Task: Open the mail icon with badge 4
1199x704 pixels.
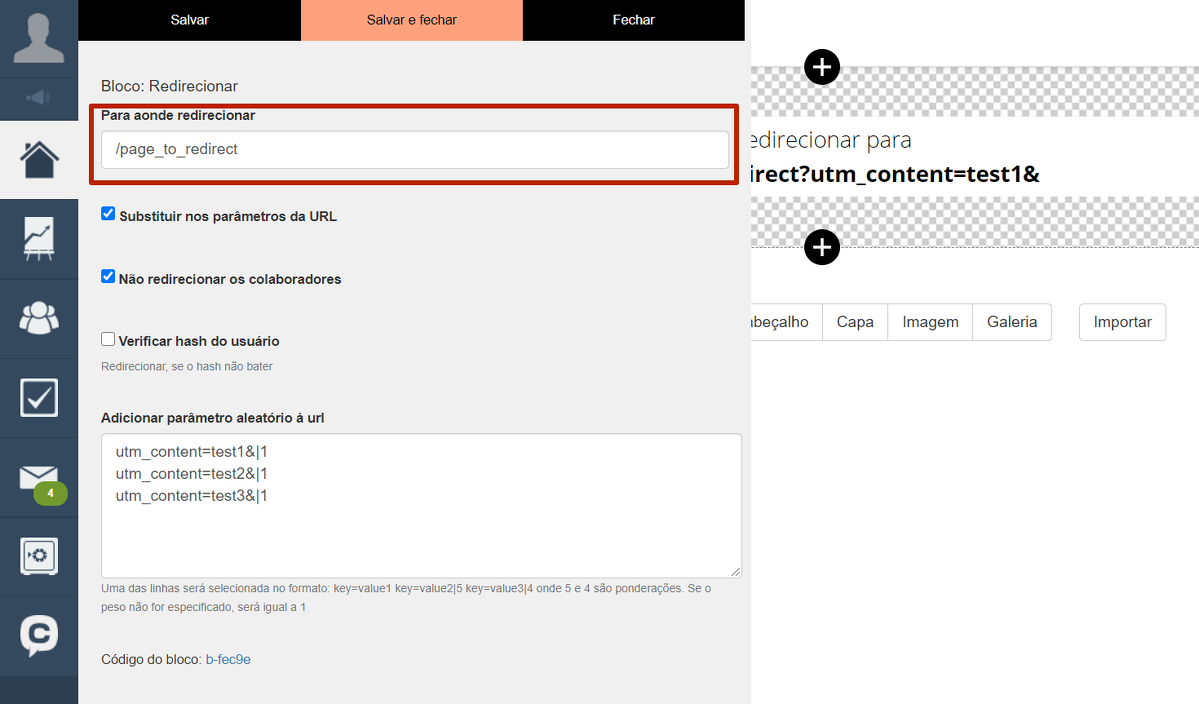Action: pos(38,478)
